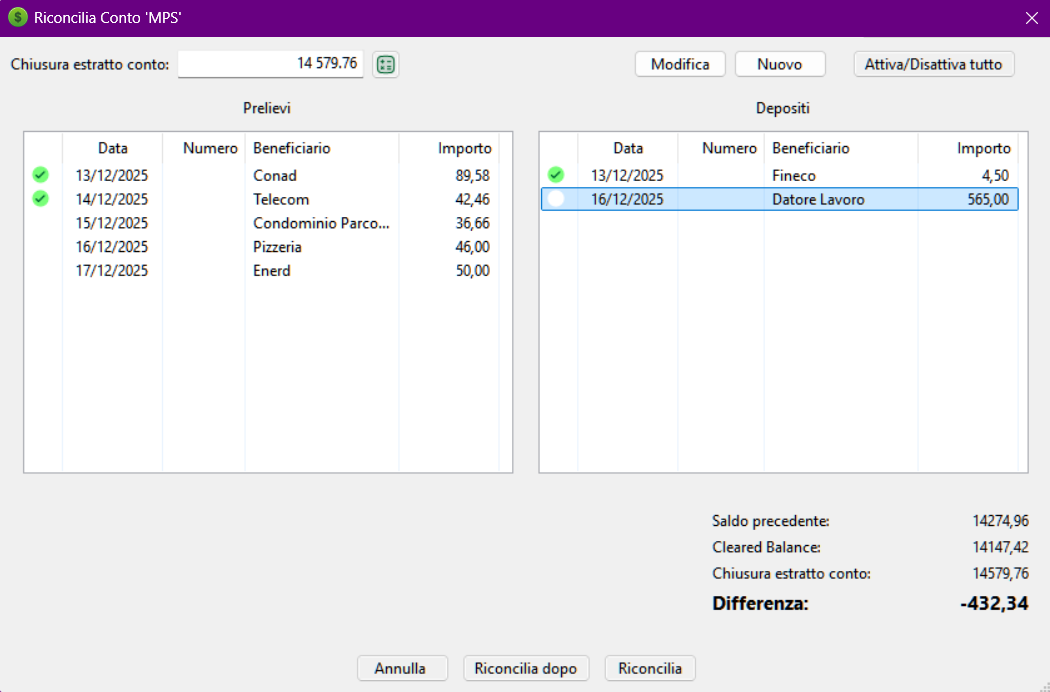The image size is (1050, 692).
Task: Uncheck the Fineco deposit checkmark
Action: click(x=556, y=175)
